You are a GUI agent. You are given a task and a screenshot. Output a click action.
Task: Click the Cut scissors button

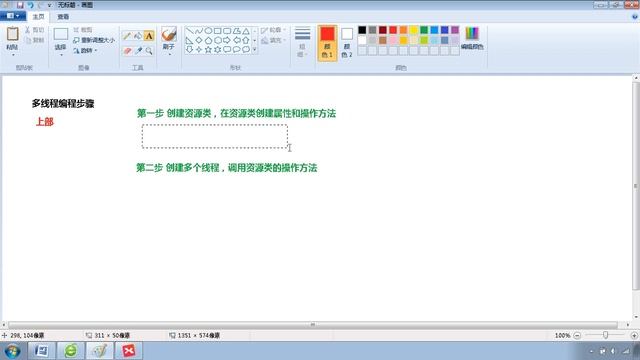point(34,30)
